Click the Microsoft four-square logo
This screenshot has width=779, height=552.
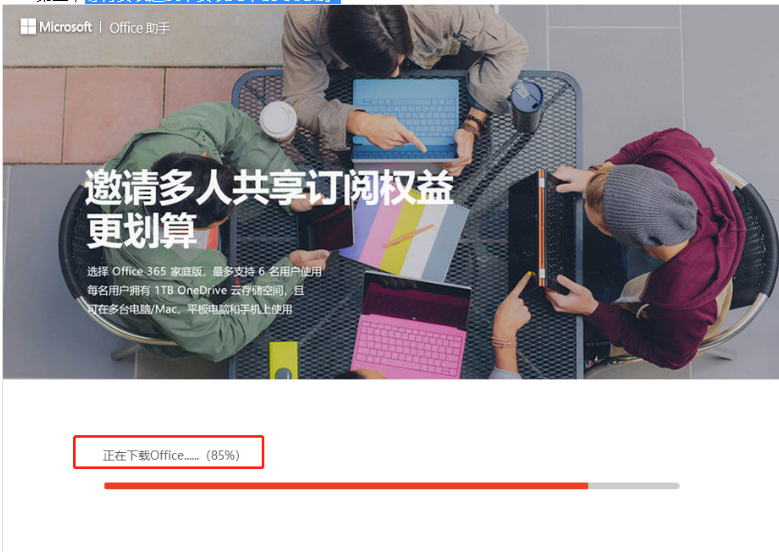(28, 27)
